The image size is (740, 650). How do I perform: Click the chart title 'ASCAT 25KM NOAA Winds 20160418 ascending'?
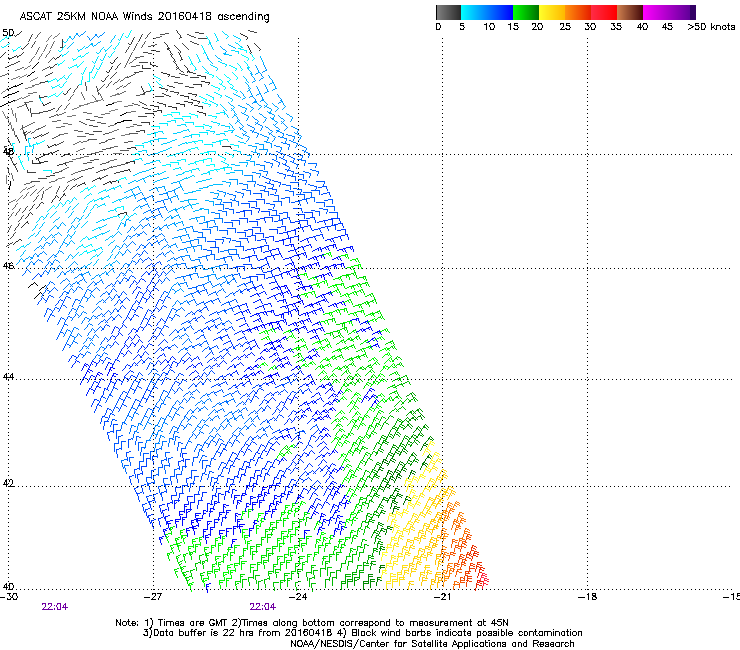[x=144, y=17]
